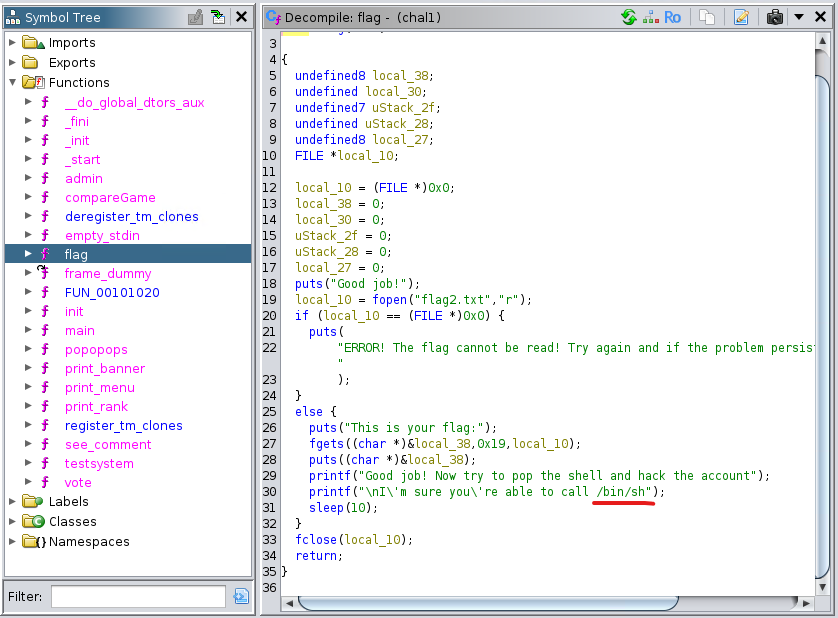Click the function icon beside main
The image size is (838, 618).
pyautogui.click(x=45, y=330)
